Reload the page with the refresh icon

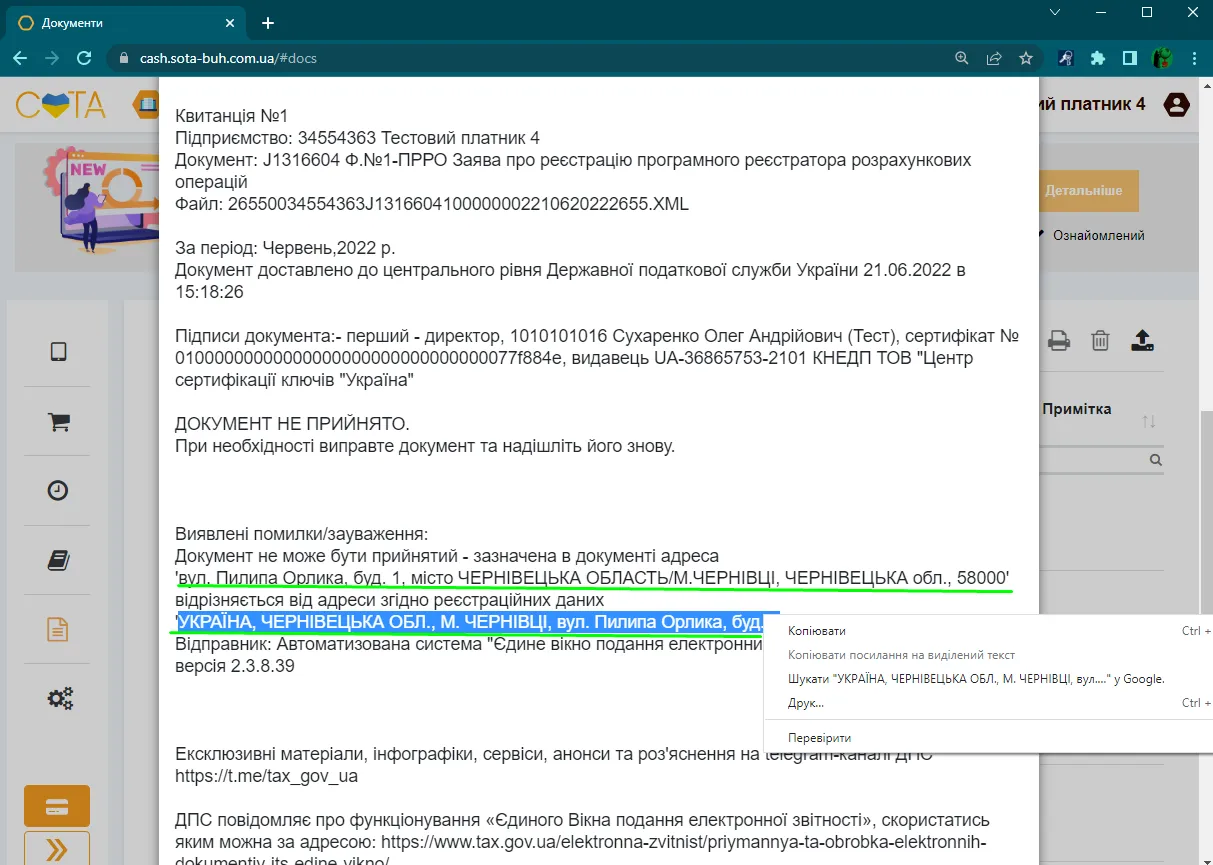tap(84, 58)
